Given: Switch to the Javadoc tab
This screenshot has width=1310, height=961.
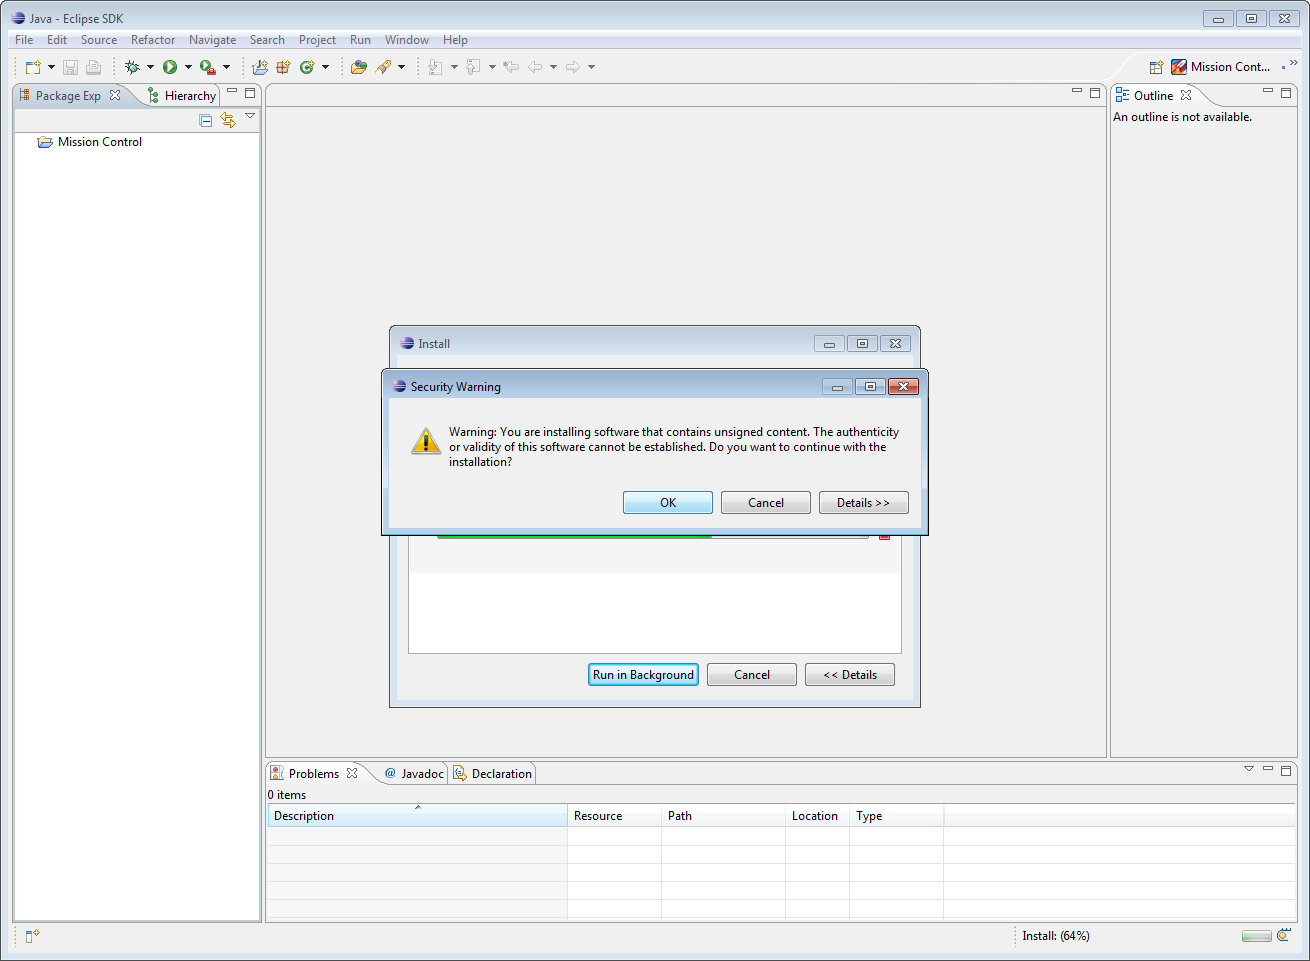Looking at the screenshot, I should pyautogui.click(x=415, y=774).
